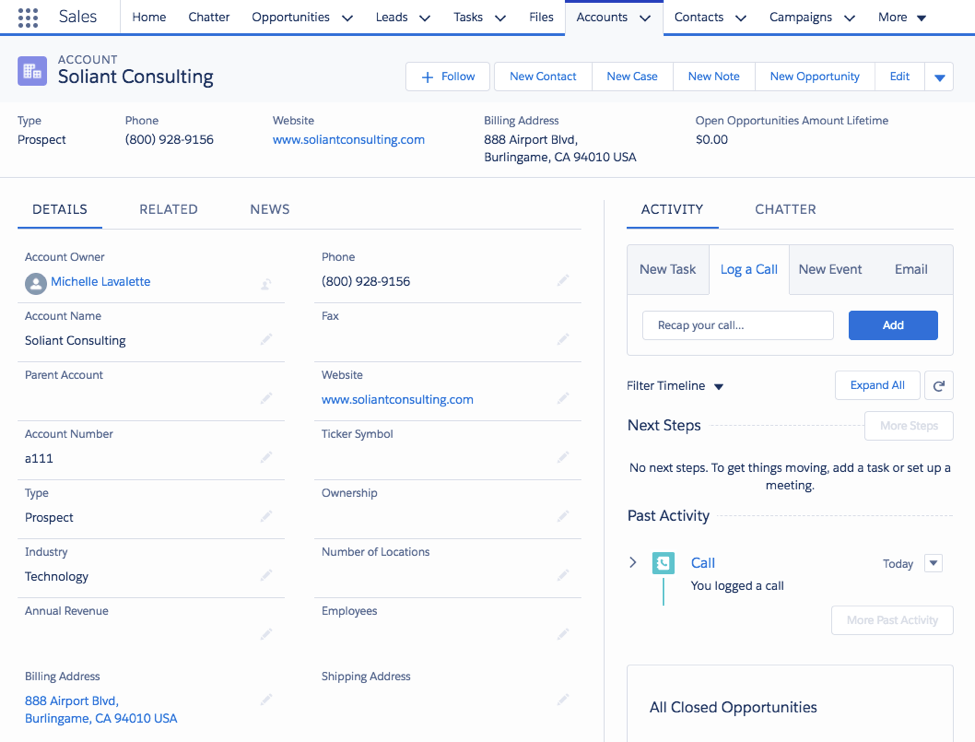Switch to the CHATTER panel tab
975x742 pixels.
(x=785, y=210)
